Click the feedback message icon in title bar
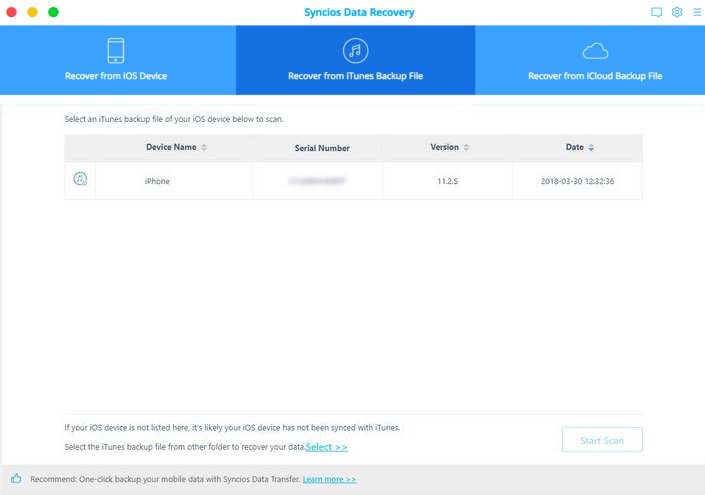 coord(656,12)
